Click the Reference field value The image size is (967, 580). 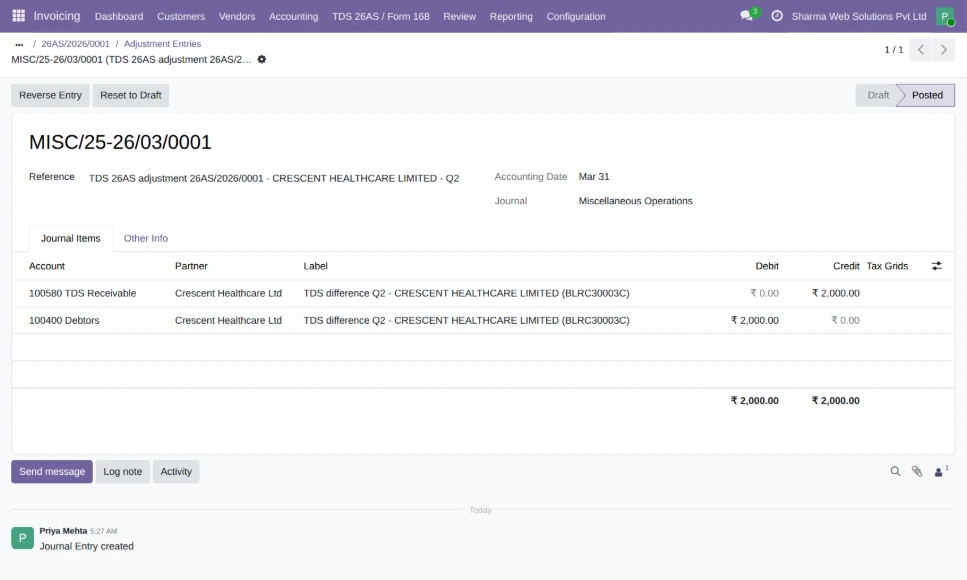(274, 178)
